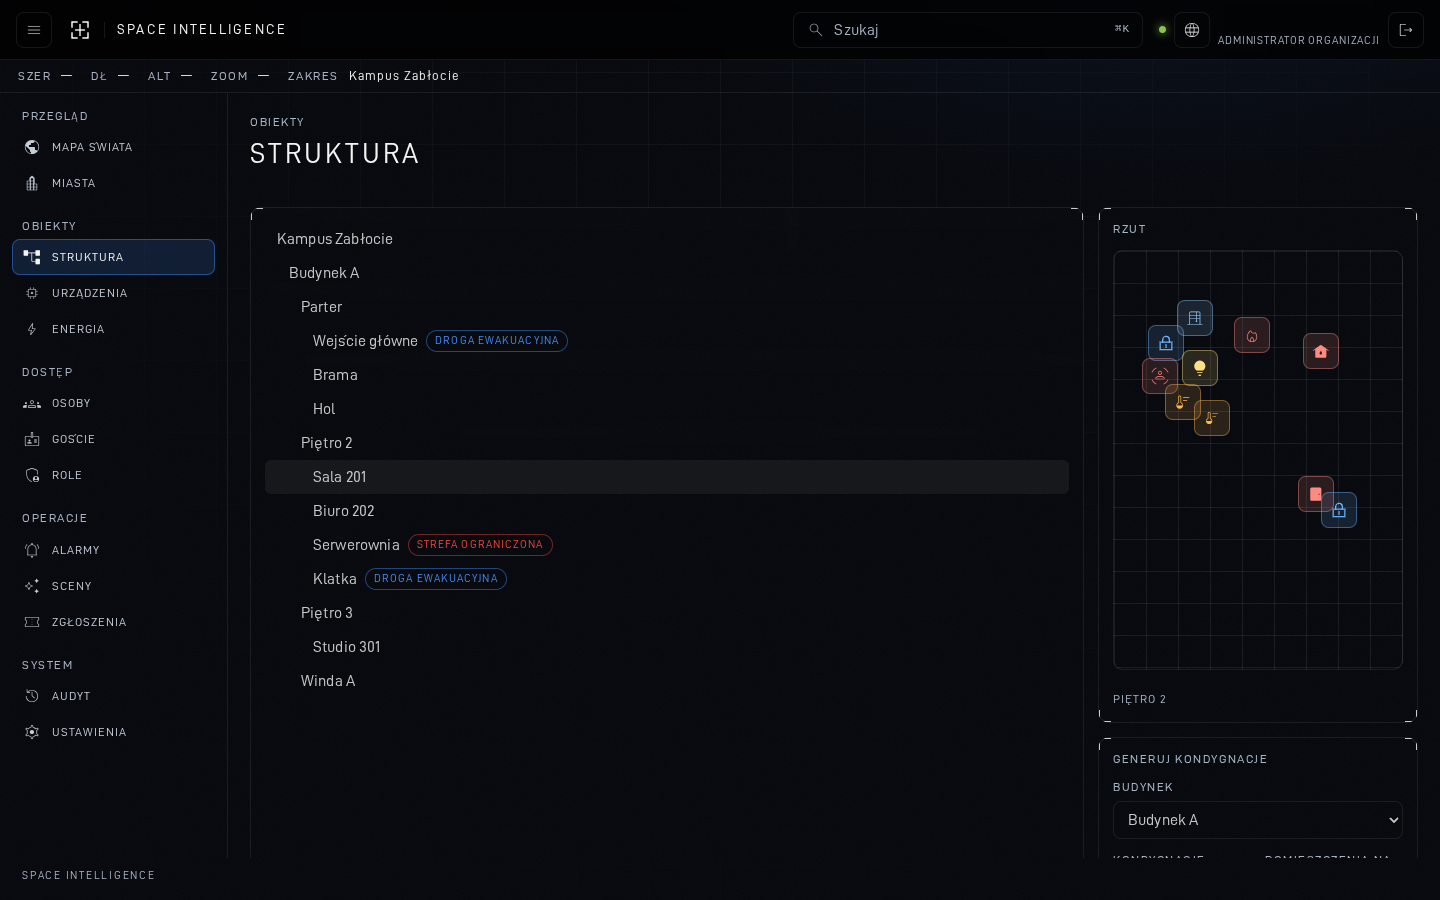Click the Audyt history icon
The image size is (1440, 900).
coord(32,696)
